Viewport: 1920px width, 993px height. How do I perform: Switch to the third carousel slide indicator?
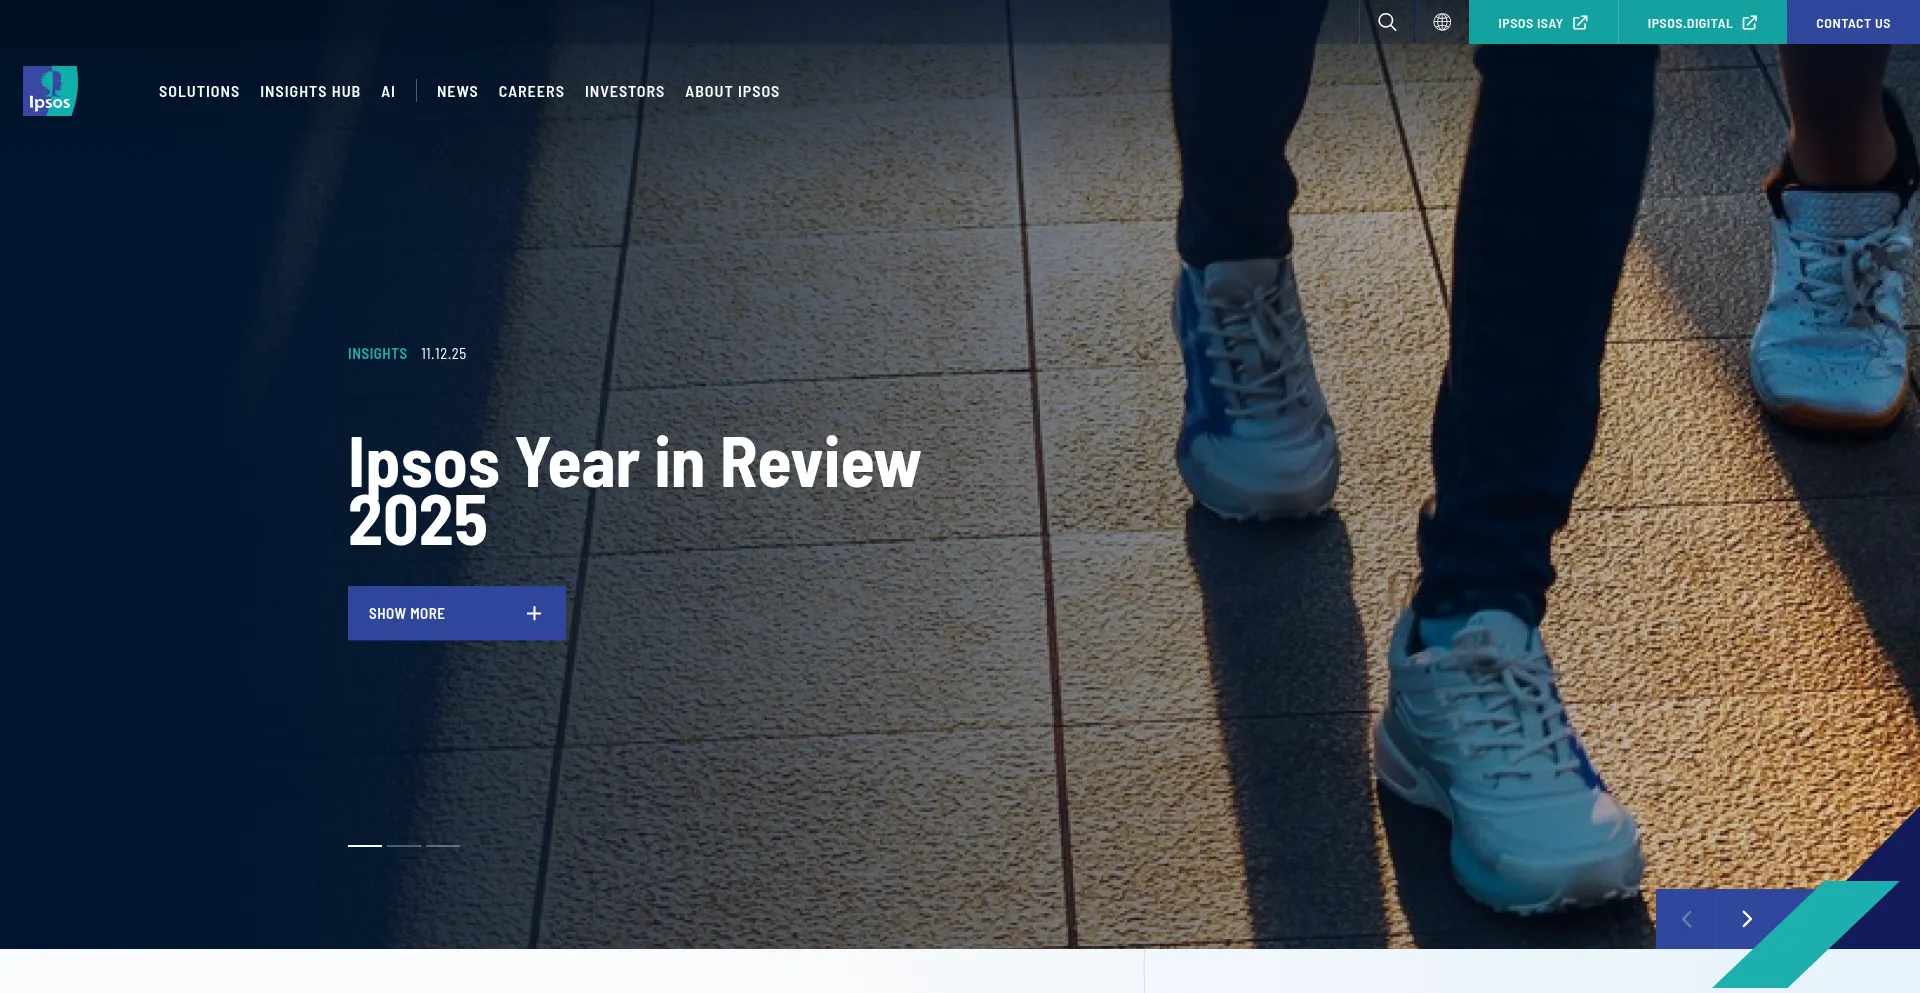click(443, 846)
